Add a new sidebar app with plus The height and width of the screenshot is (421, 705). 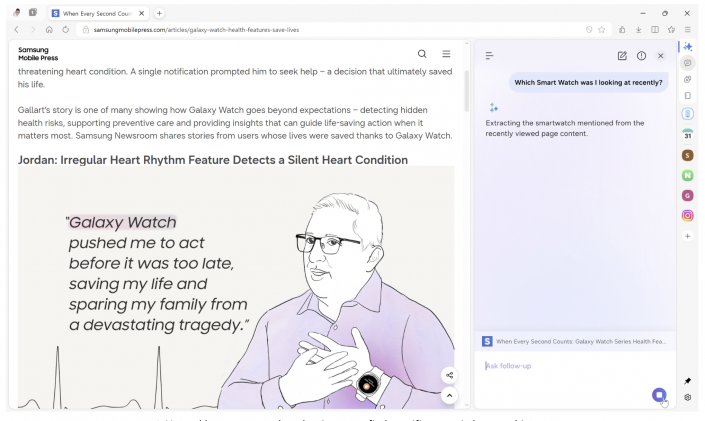coord(687,236)
